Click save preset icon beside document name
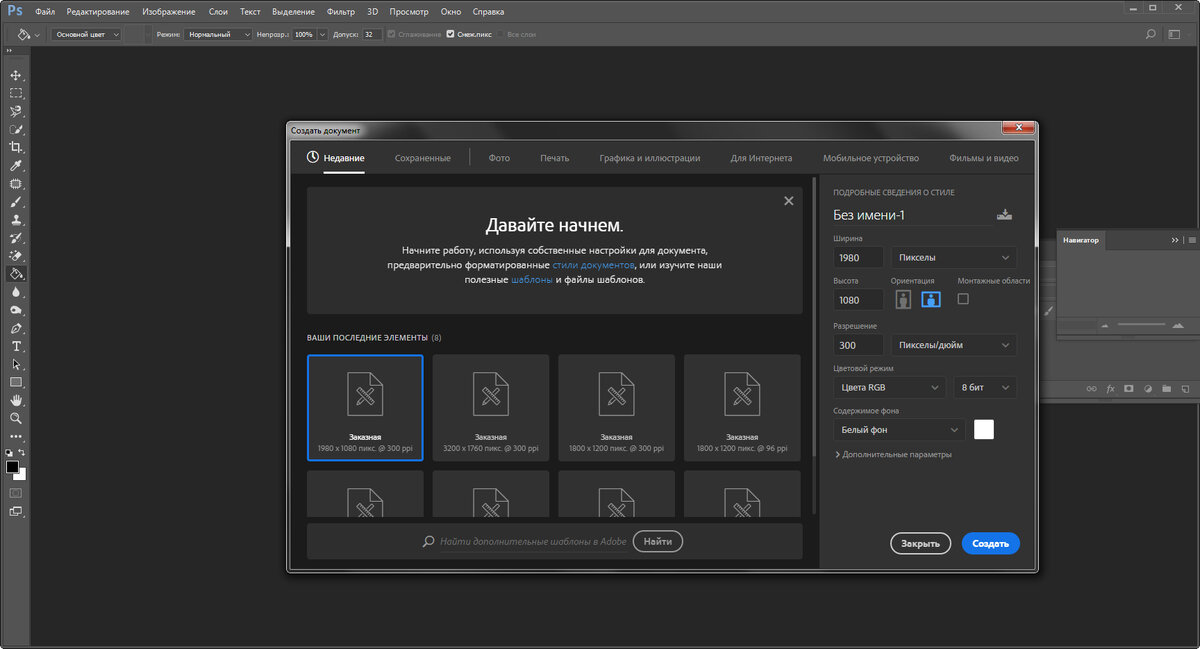Screen dimensions: 1200x649 point(1005,215)
